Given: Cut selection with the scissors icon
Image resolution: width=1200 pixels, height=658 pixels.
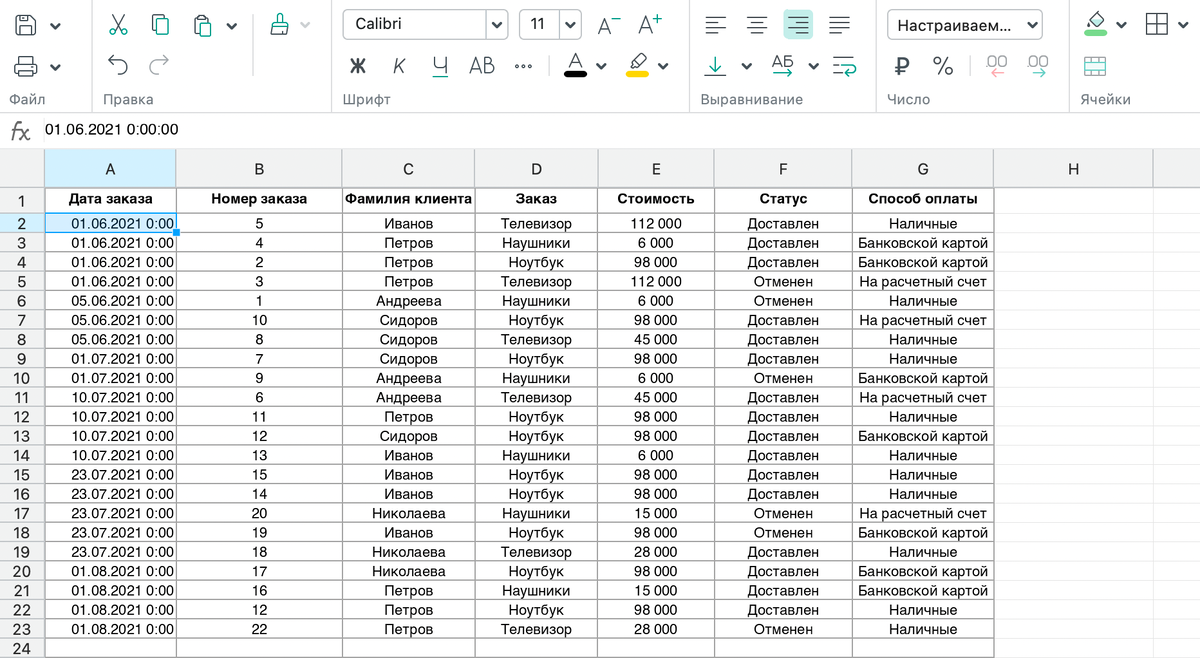Looking at the screenshot, I should pyautogui.click(x=118, y=24).
